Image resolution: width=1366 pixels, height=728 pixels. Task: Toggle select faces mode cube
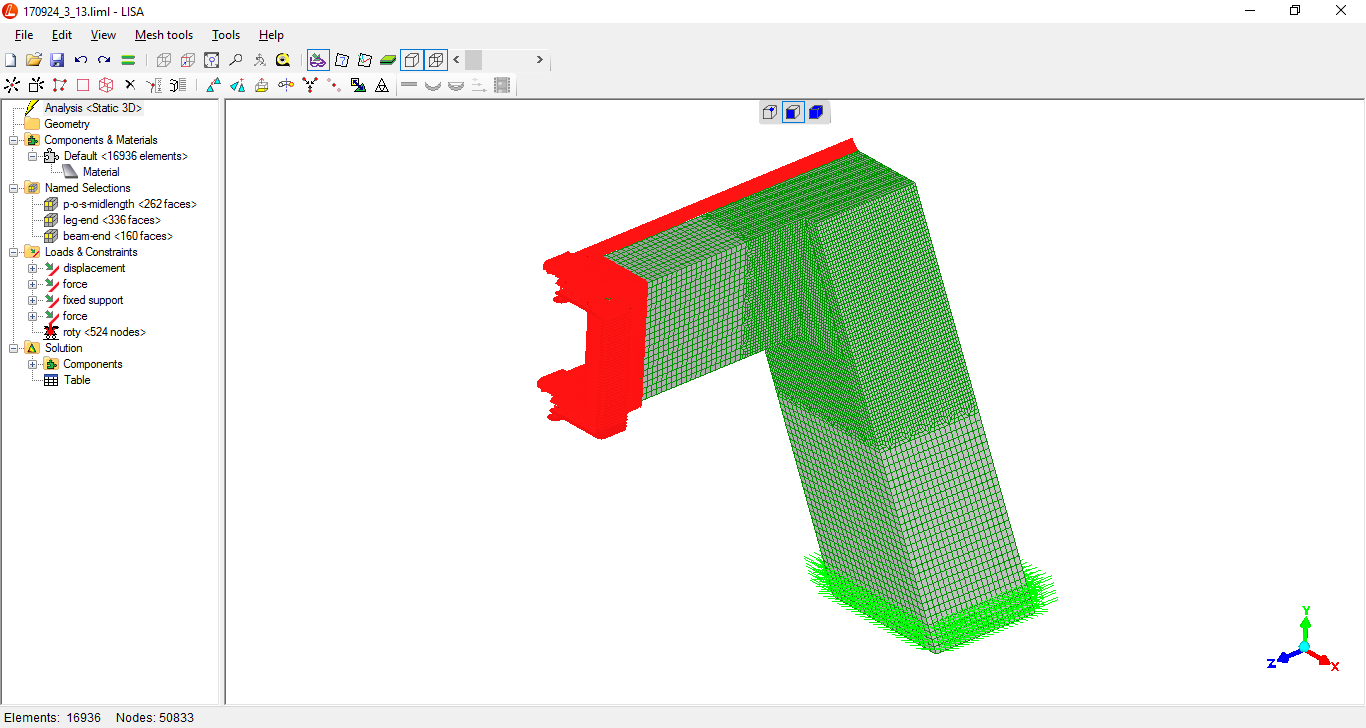point(792,112)
